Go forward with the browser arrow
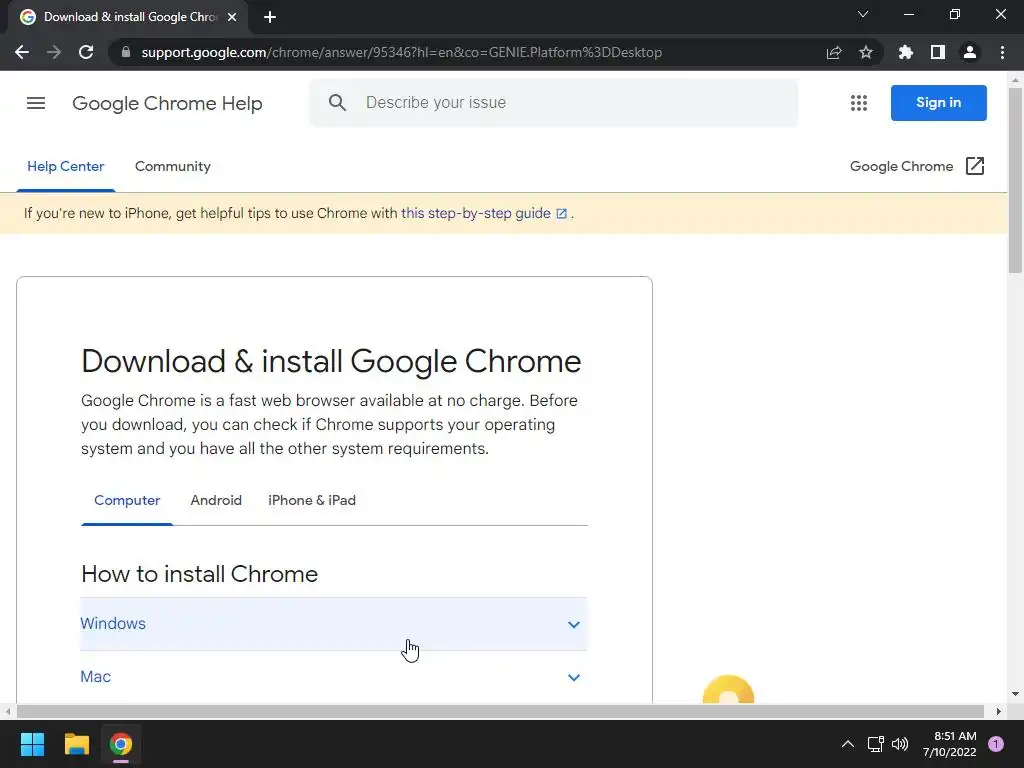This screenshot has height=768, width=1024. 54,52
